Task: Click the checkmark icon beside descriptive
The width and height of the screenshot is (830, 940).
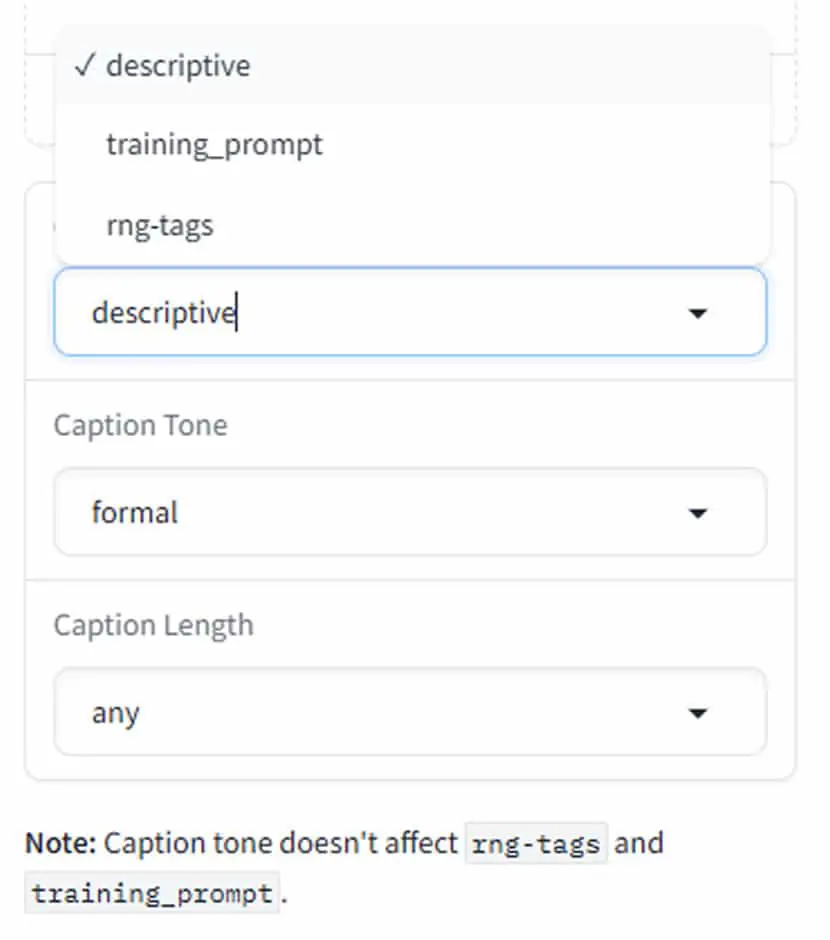Action: coord(84,65)
